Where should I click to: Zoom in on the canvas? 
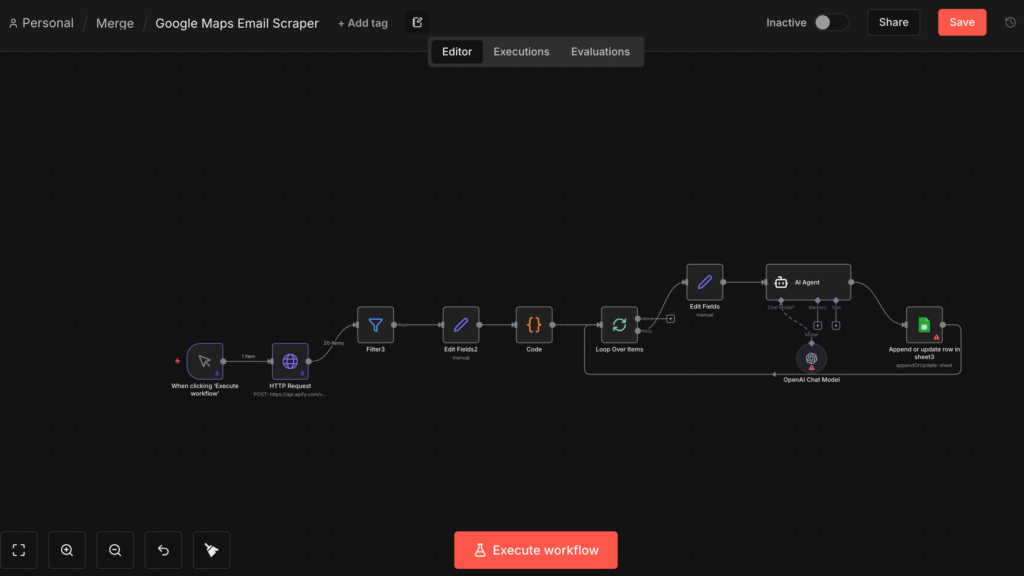[x=67, y=550]
